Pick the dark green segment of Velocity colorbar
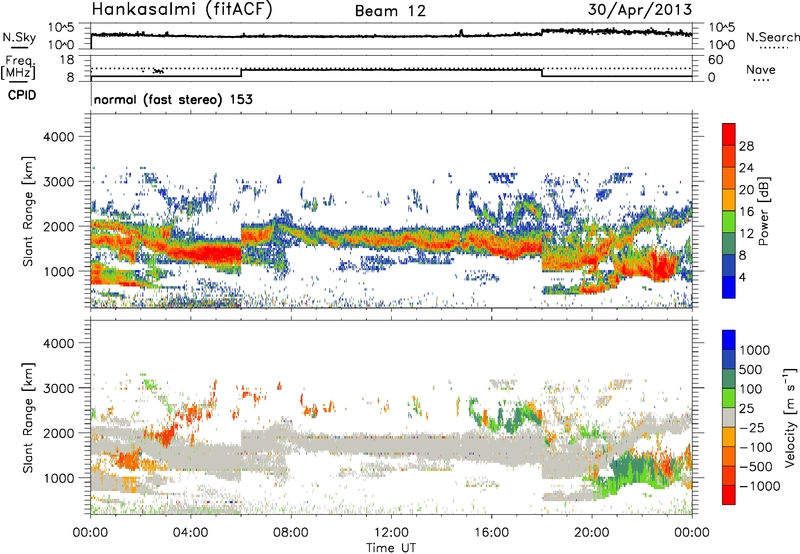Image resolution: width=800 pixels, height=554 pixels. coord(729,379)
